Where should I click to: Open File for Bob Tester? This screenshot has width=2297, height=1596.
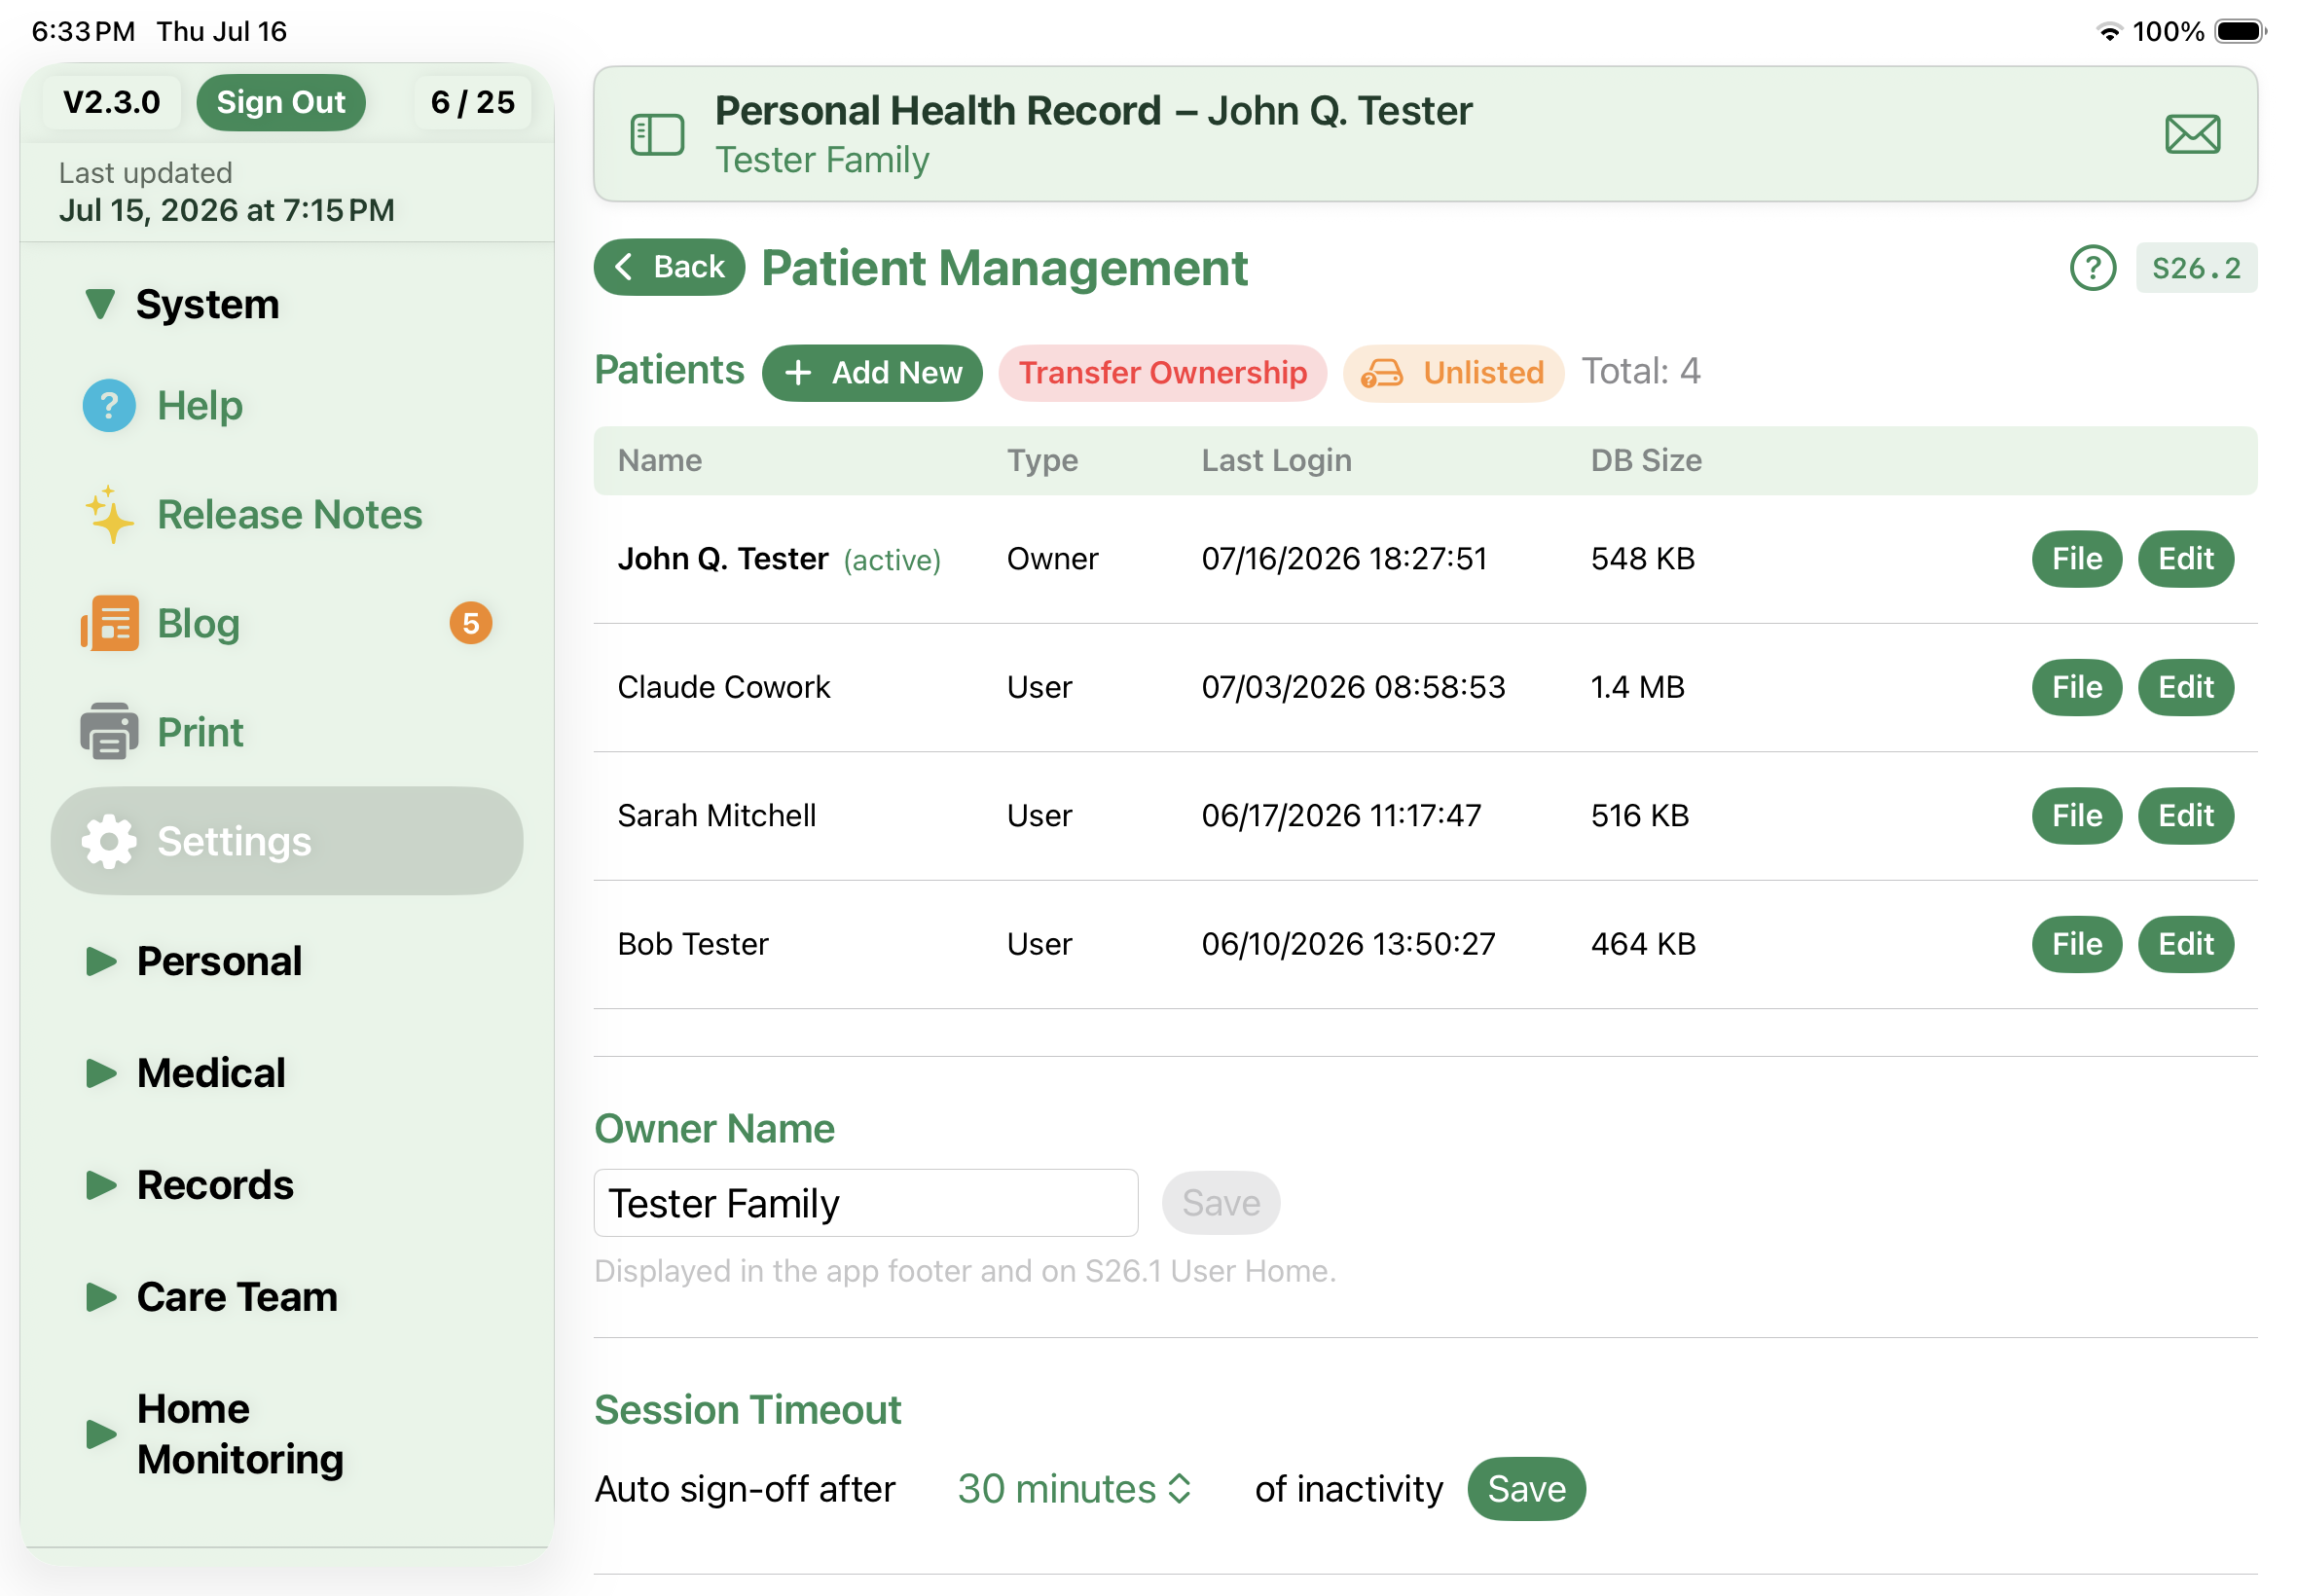click(2076, 944)
